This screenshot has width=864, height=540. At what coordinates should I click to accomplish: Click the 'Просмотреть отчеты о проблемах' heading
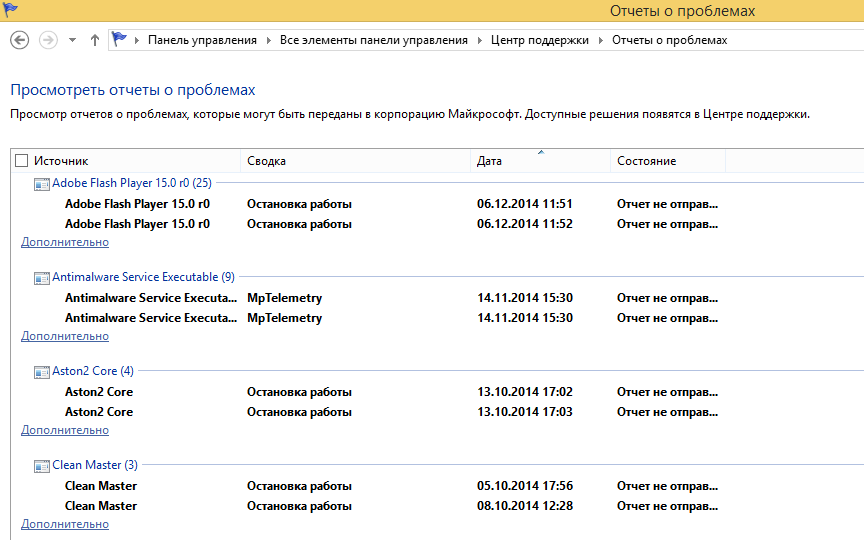(x=133, y=90)
